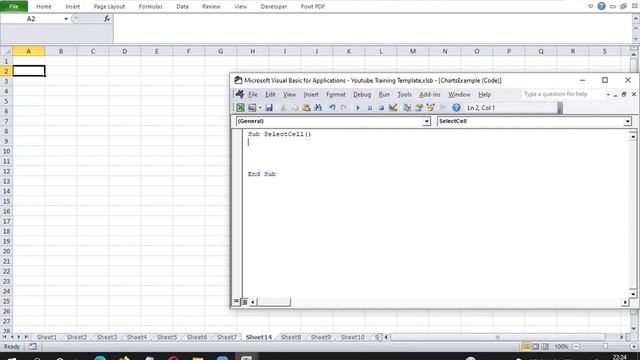The width and height of the screenshot is (640, 360).
Task: Run the macro with the green play icon
Action: [358, 108]
